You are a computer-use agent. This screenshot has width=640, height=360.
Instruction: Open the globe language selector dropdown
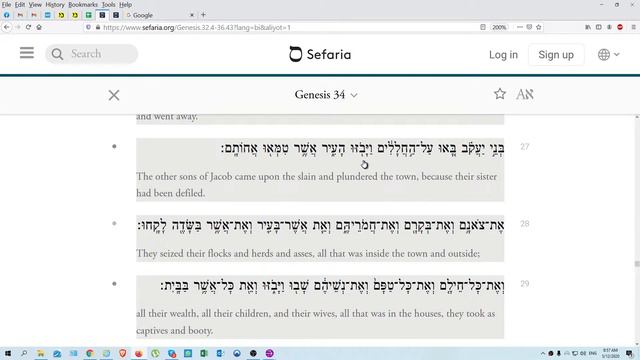click(x=608, y=54)
